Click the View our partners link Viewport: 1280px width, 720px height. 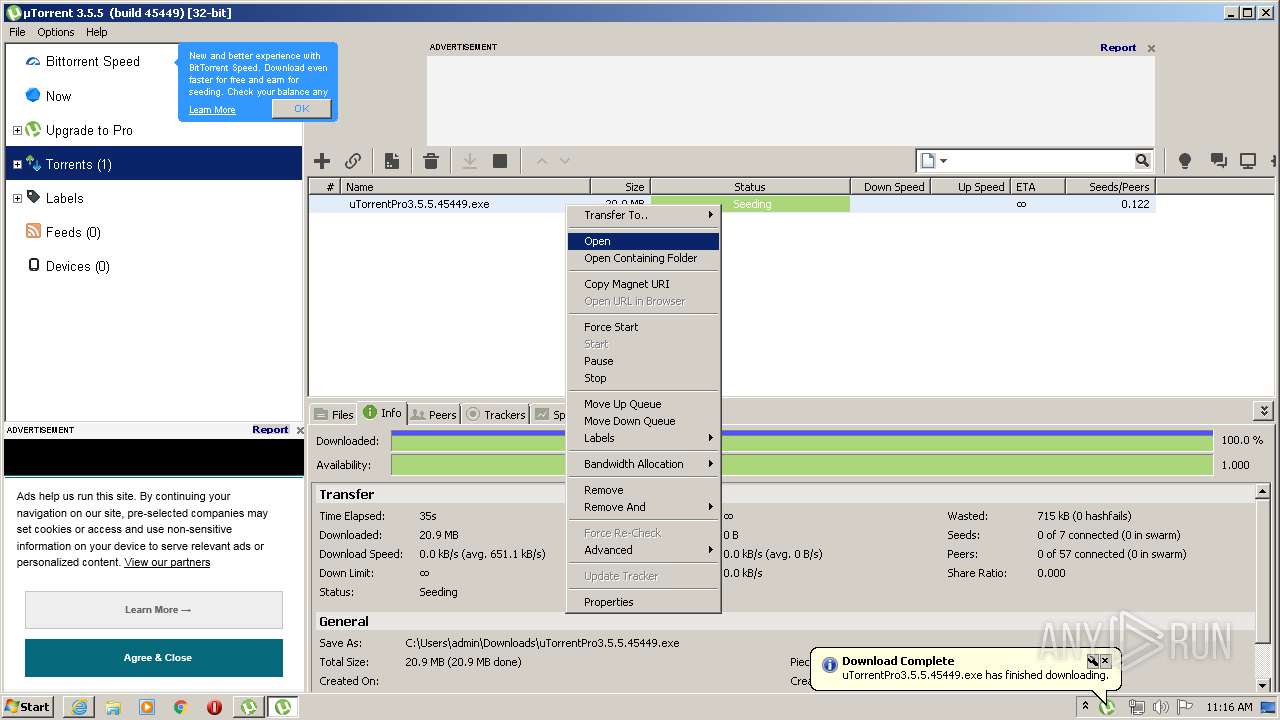167,562
